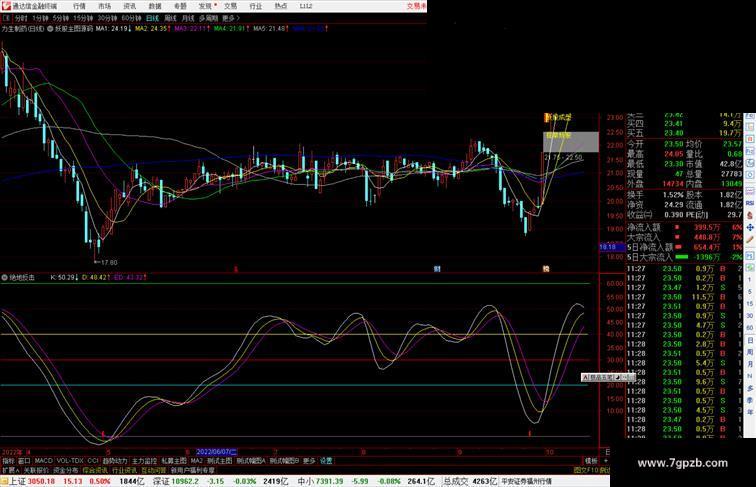
Task: Select the 季 sidebar period button
Action: coord(750,400)
